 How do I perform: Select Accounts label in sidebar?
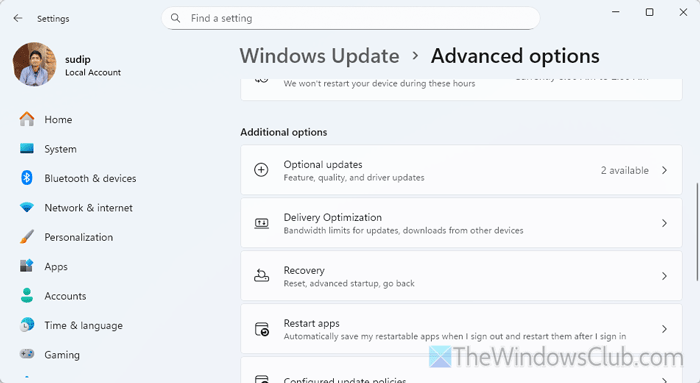65,296
